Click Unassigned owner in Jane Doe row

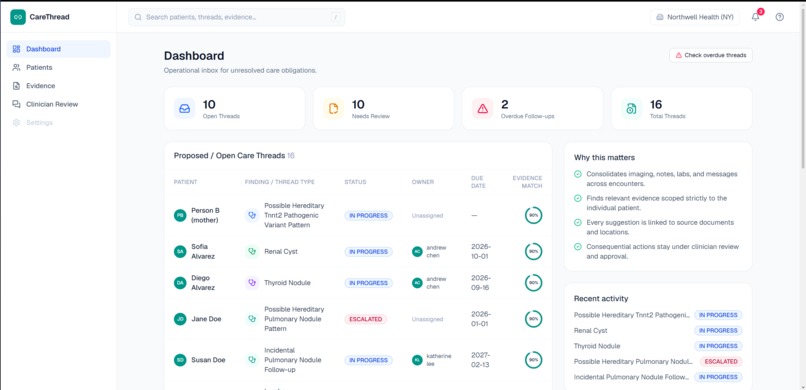[x=427, y=319]
